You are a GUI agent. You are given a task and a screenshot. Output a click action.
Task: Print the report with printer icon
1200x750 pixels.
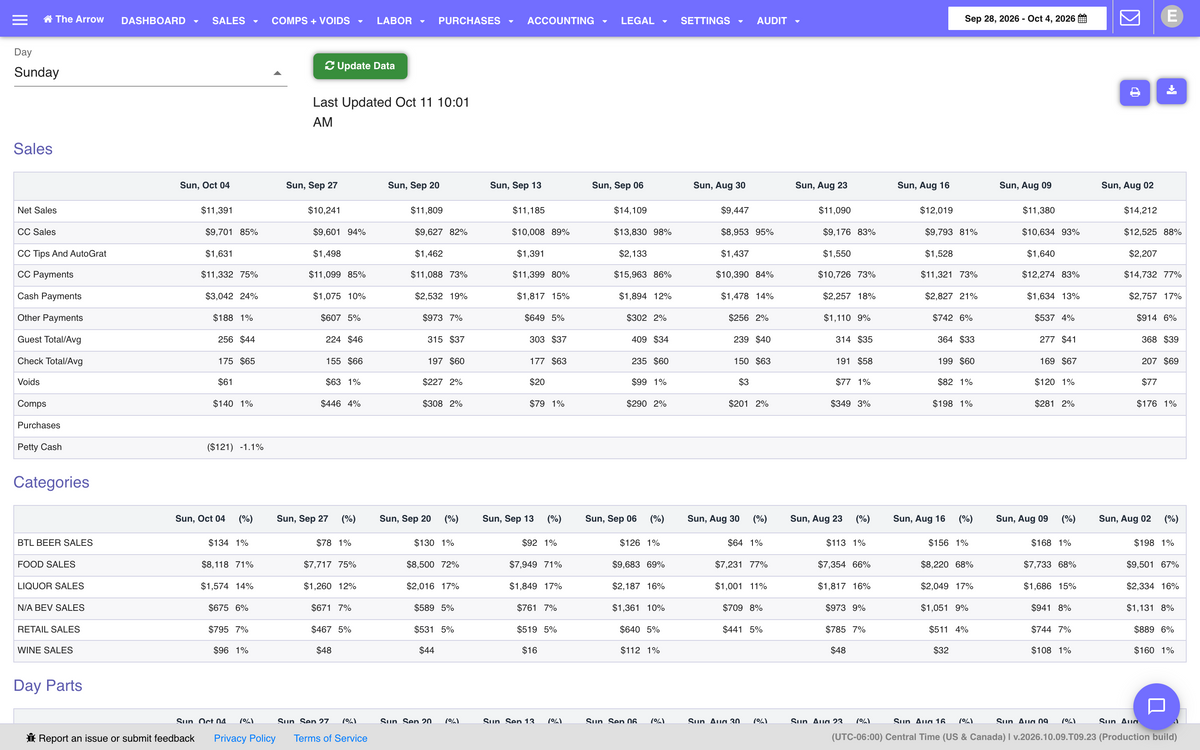[x=1135, y=92]
